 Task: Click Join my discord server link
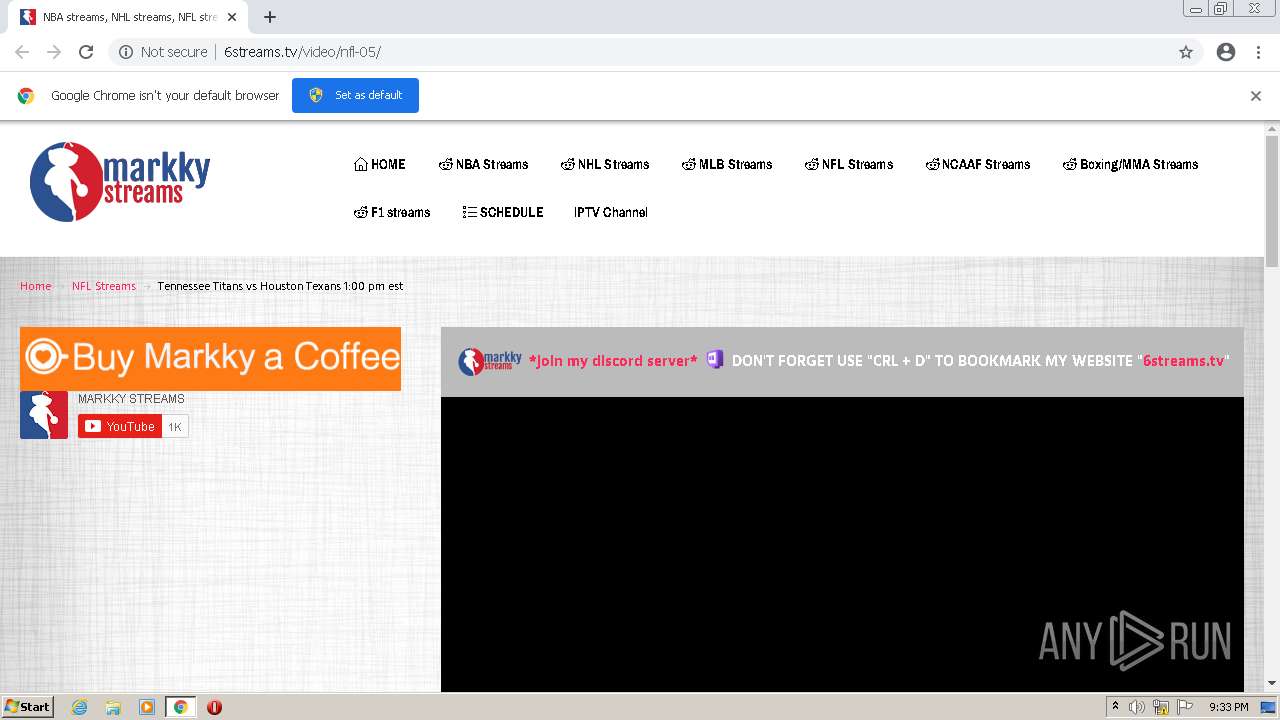click(613, 361)
